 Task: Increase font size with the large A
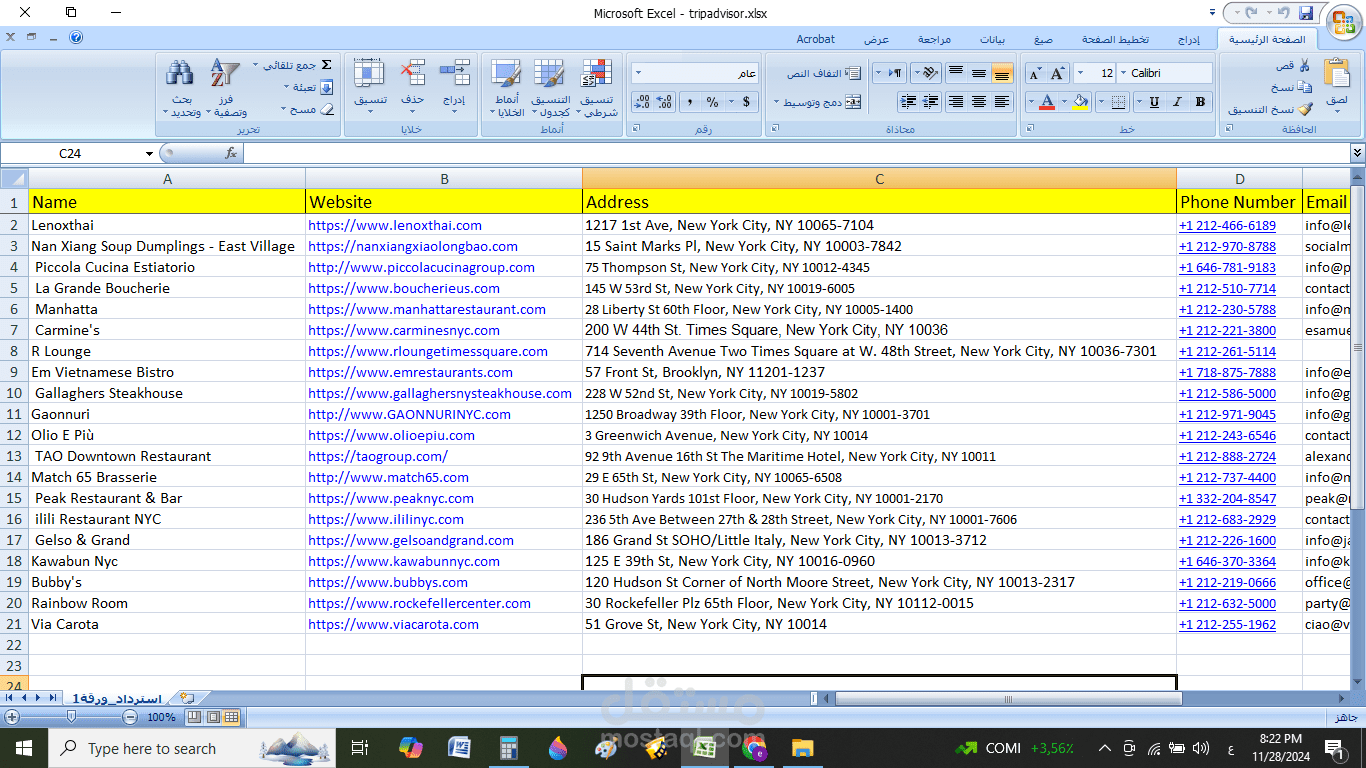(1057, 73)
